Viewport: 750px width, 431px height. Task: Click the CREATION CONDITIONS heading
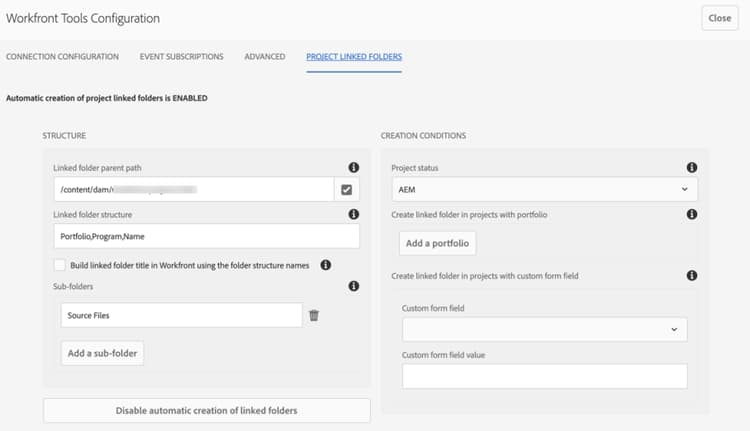tap(423, 136)
